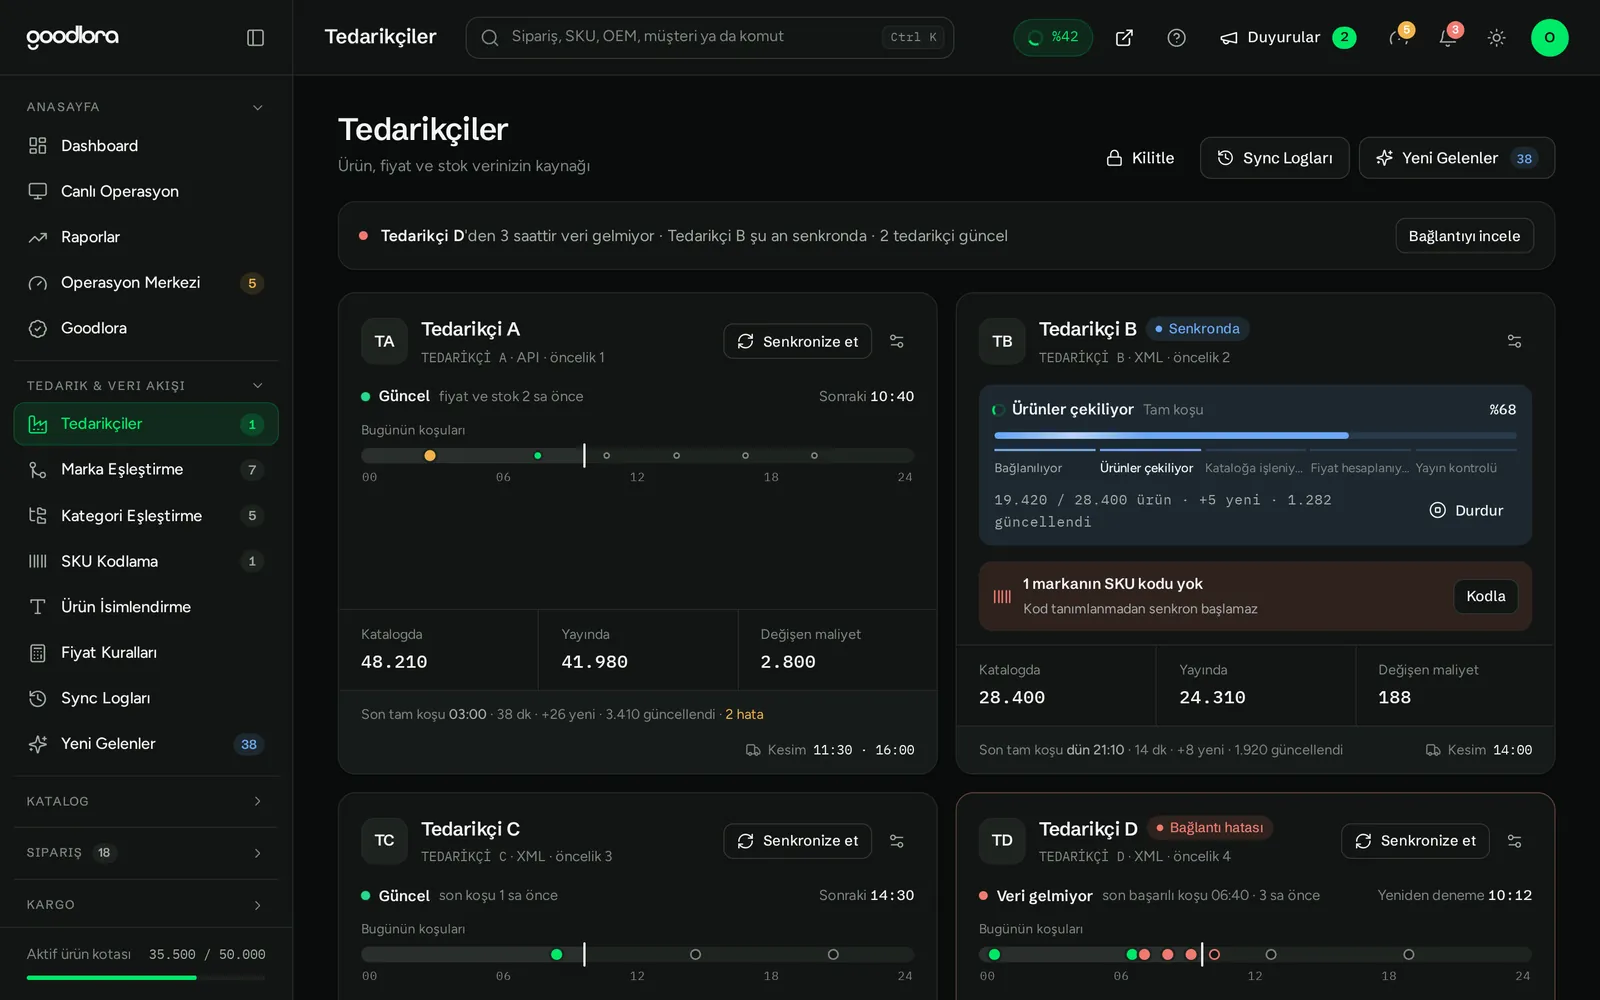Image resolution: width=1600 pixels, height=1000 pixels.
Task: Expand the SIPARIŞ section
Action: coord(146,853)
